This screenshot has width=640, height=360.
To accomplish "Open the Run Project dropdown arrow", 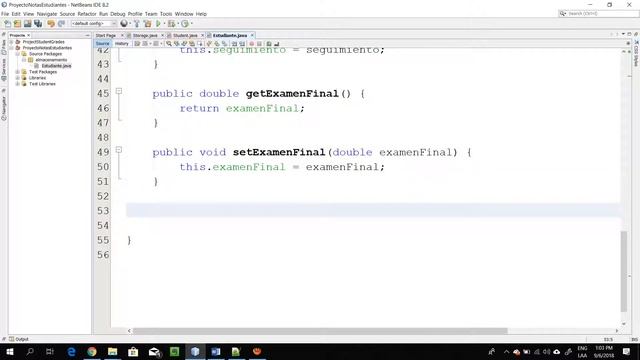I will coord(164,24).
